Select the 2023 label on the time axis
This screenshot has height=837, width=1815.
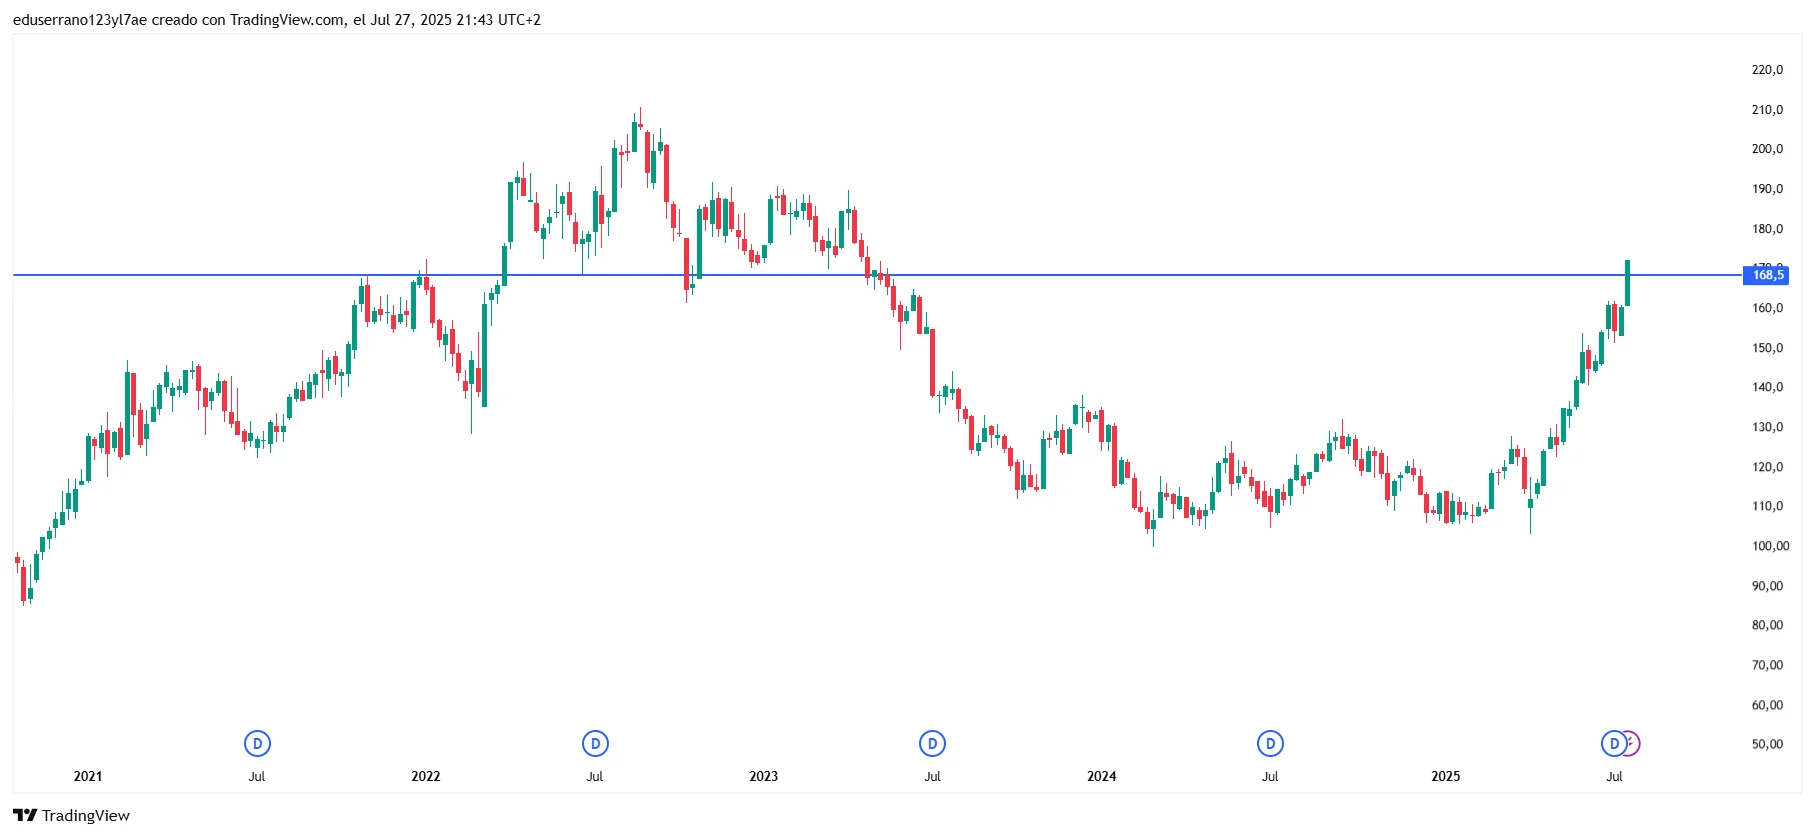pyautogui.click(x=763, y=777)
